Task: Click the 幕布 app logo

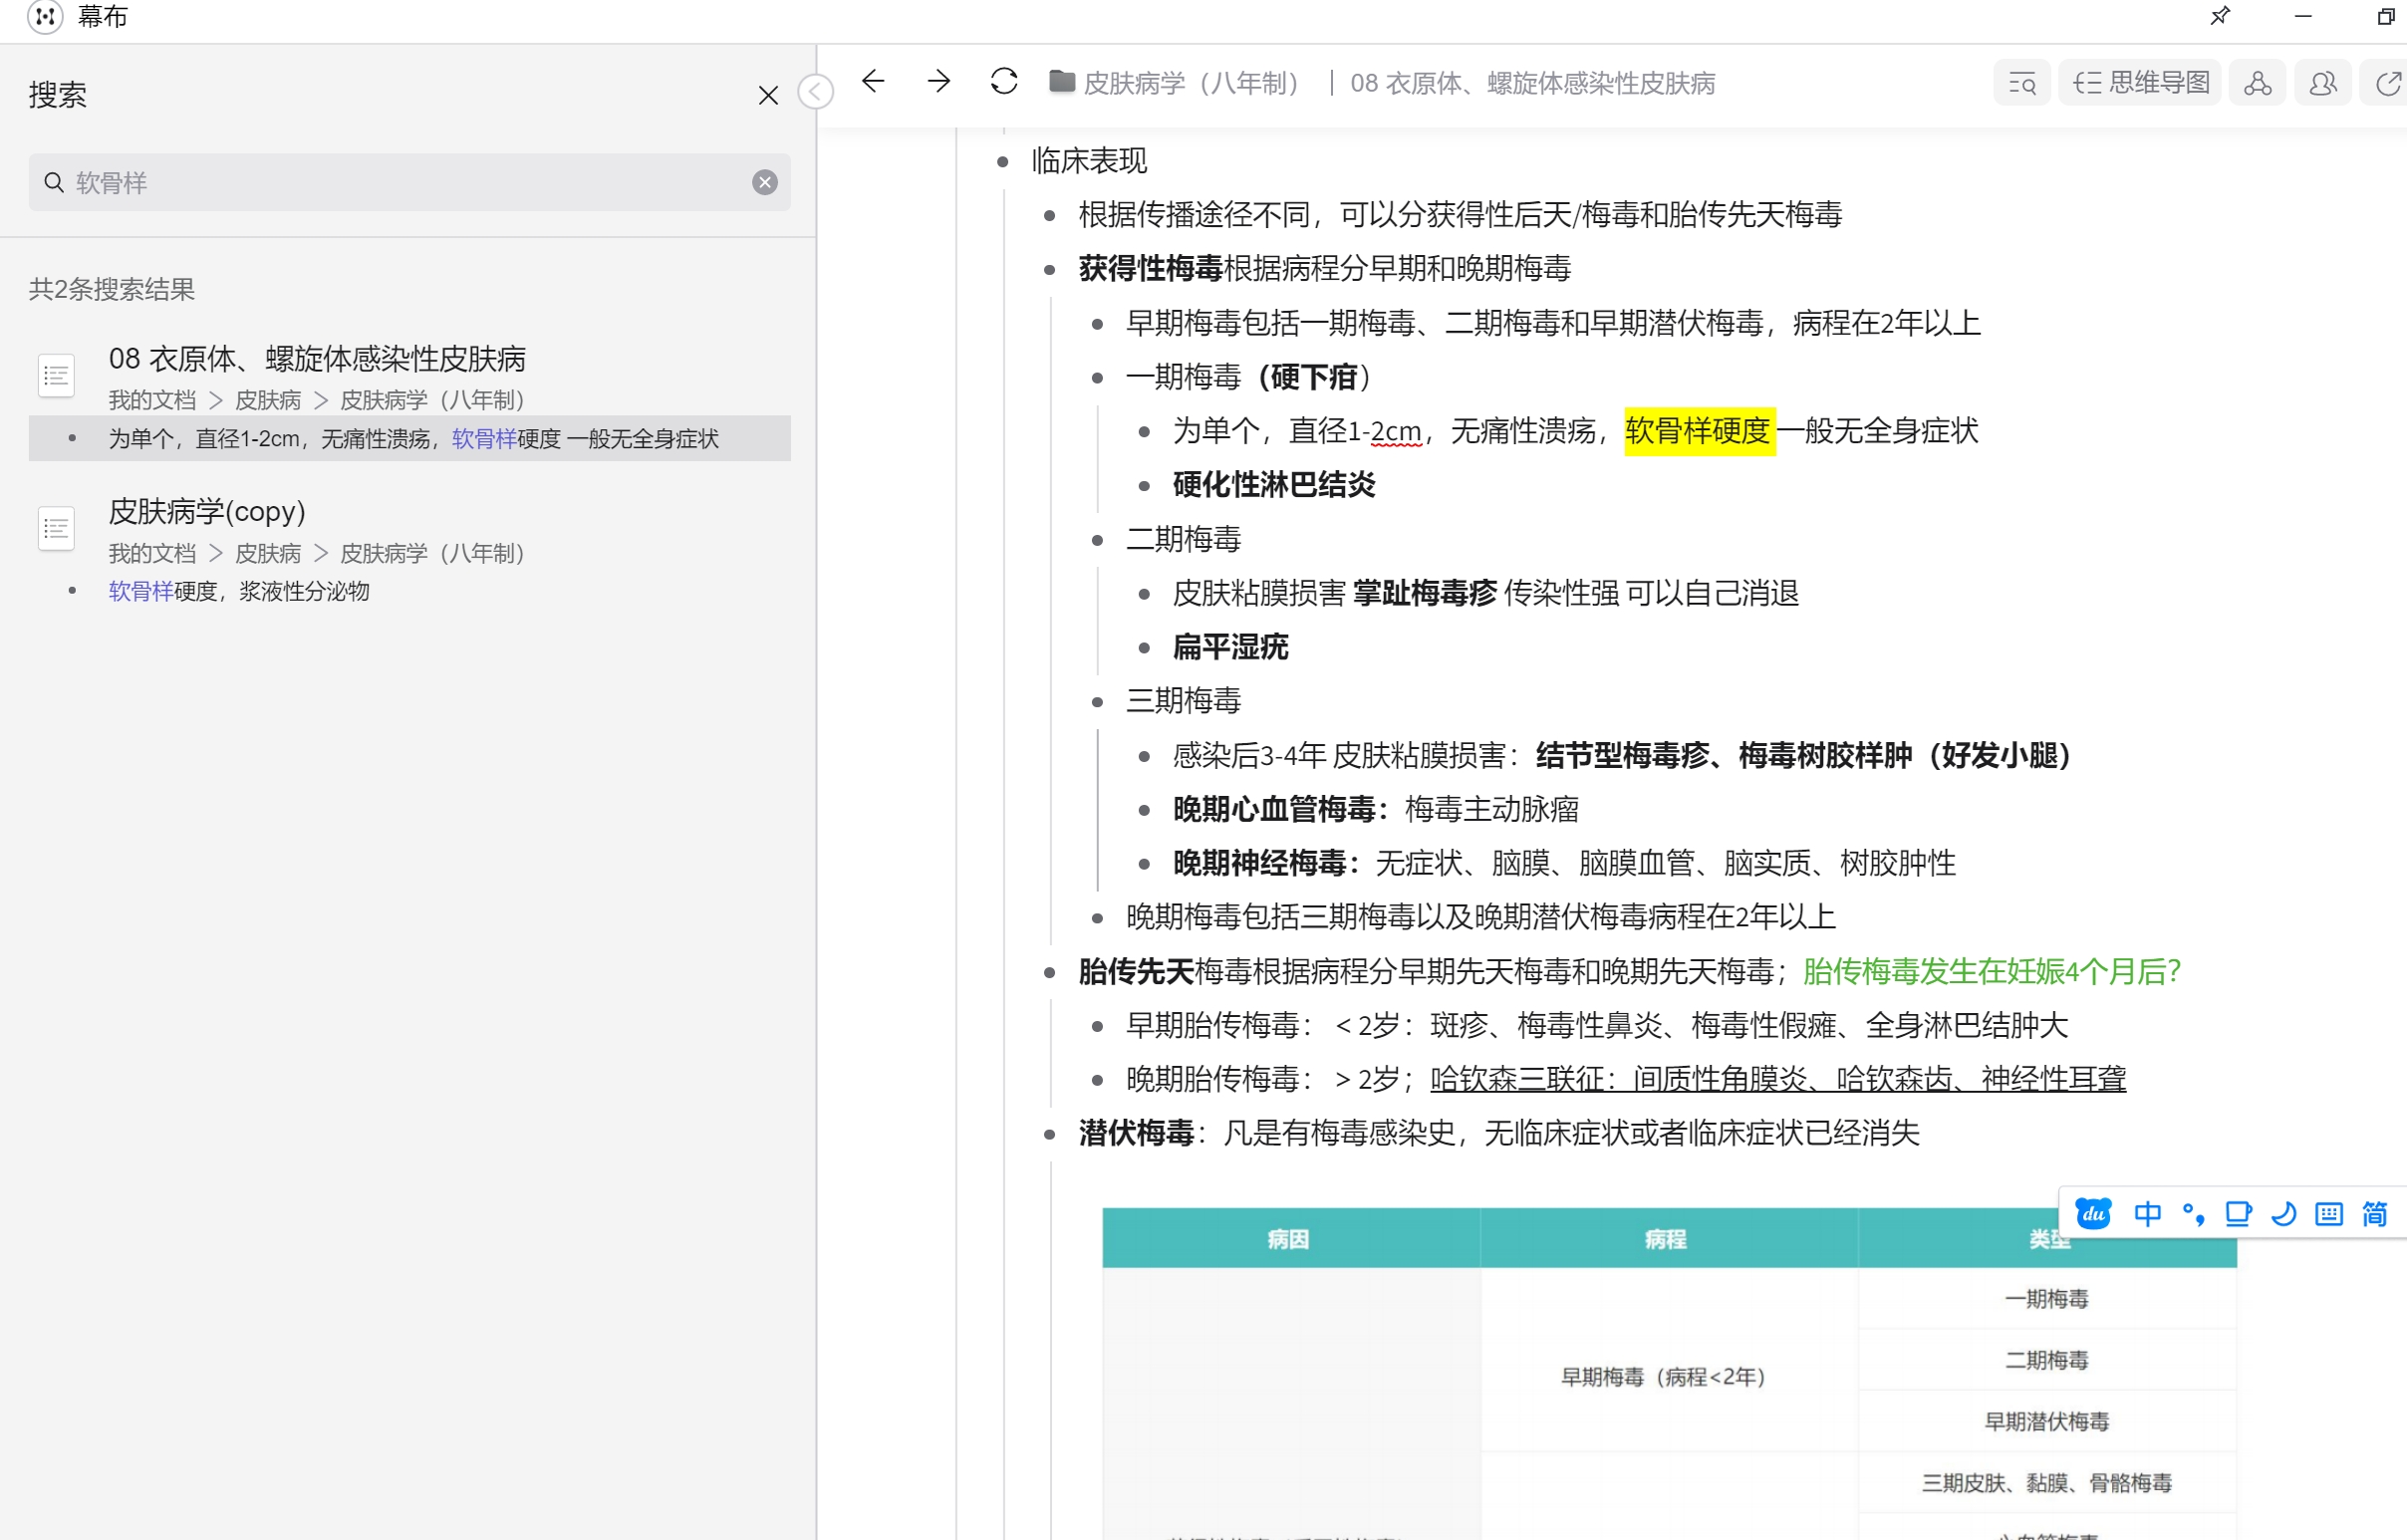Action: 45,17
